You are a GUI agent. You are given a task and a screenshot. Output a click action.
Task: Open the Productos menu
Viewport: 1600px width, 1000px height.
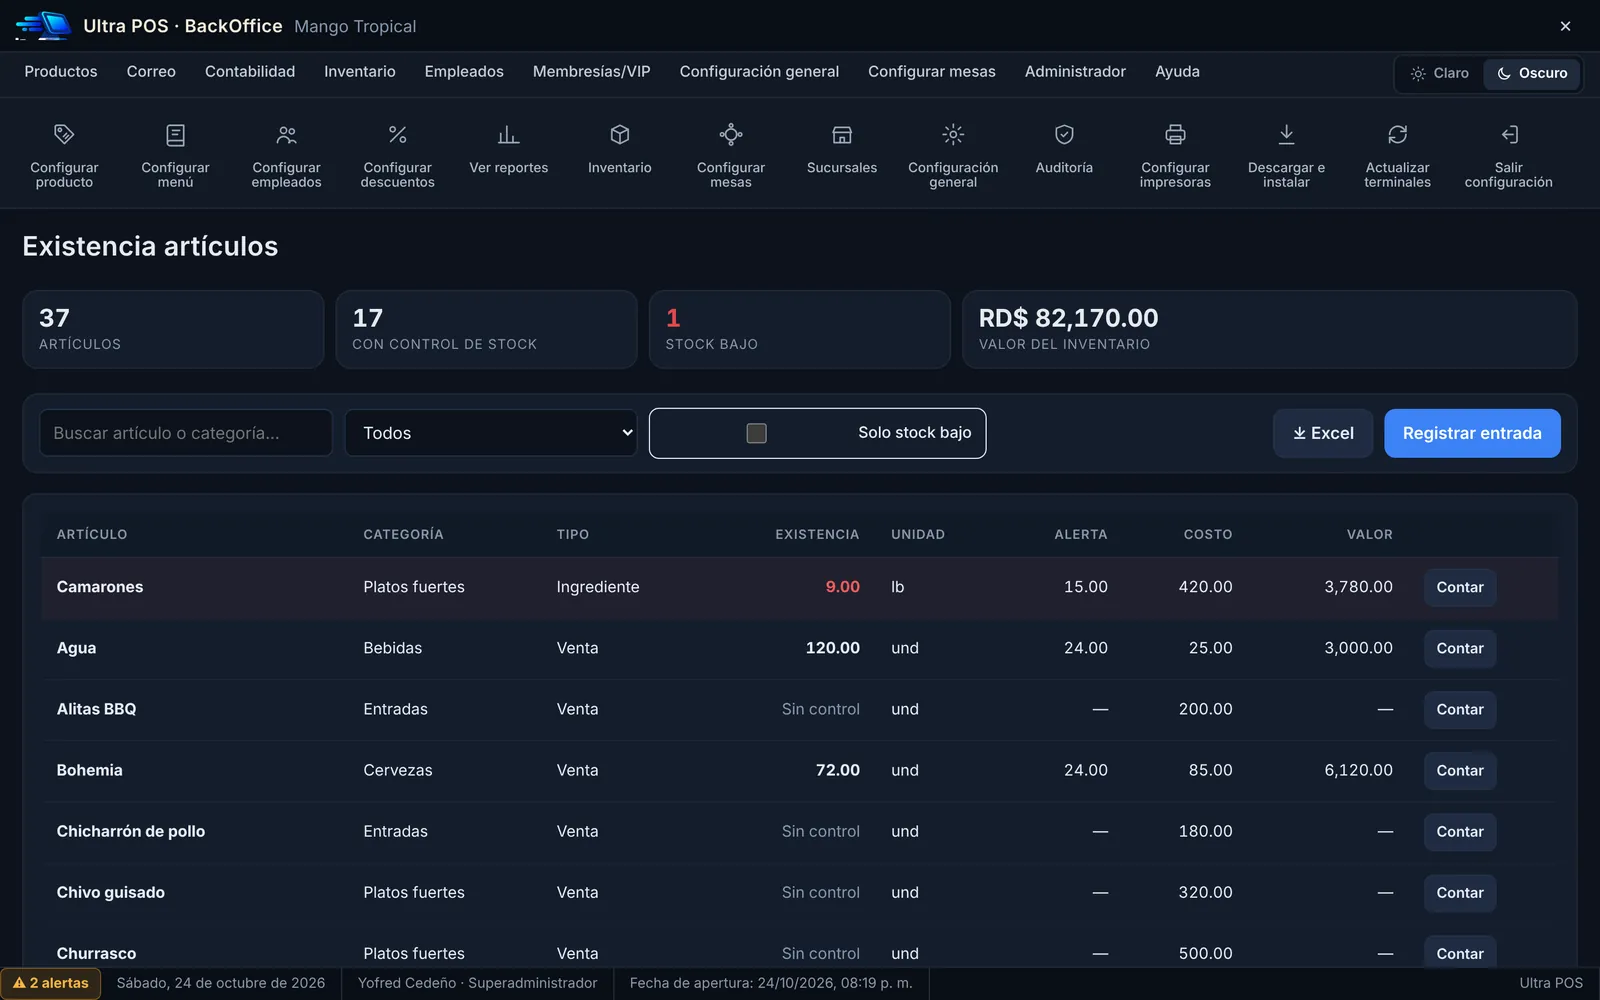[61, 72]
